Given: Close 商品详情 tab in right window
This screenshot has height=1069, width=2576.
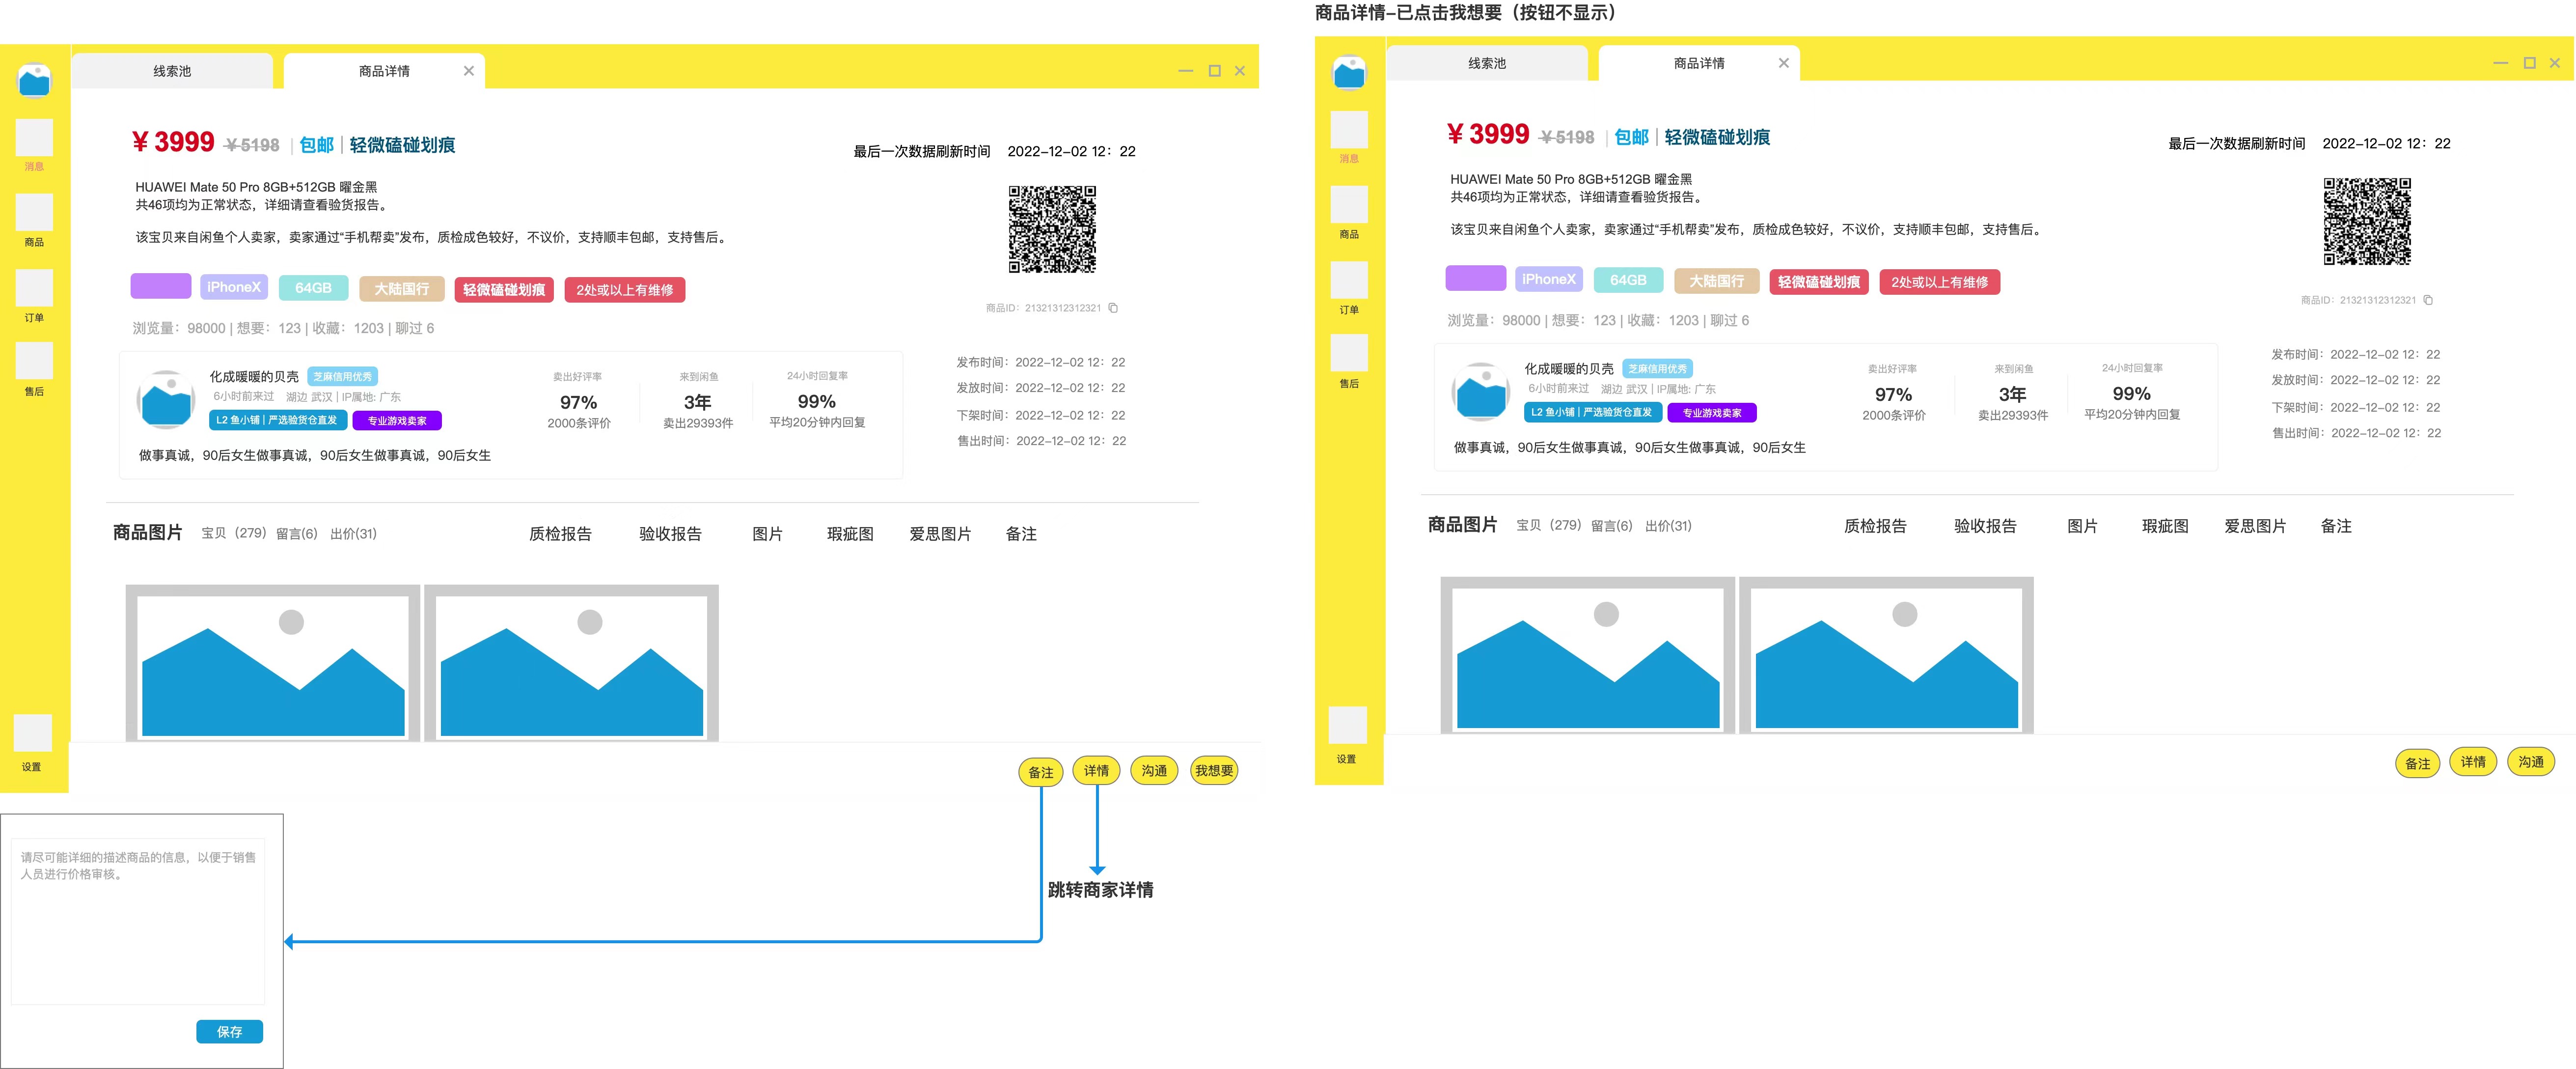Looking at the screenshot, I should click(x=1784, y=63).
